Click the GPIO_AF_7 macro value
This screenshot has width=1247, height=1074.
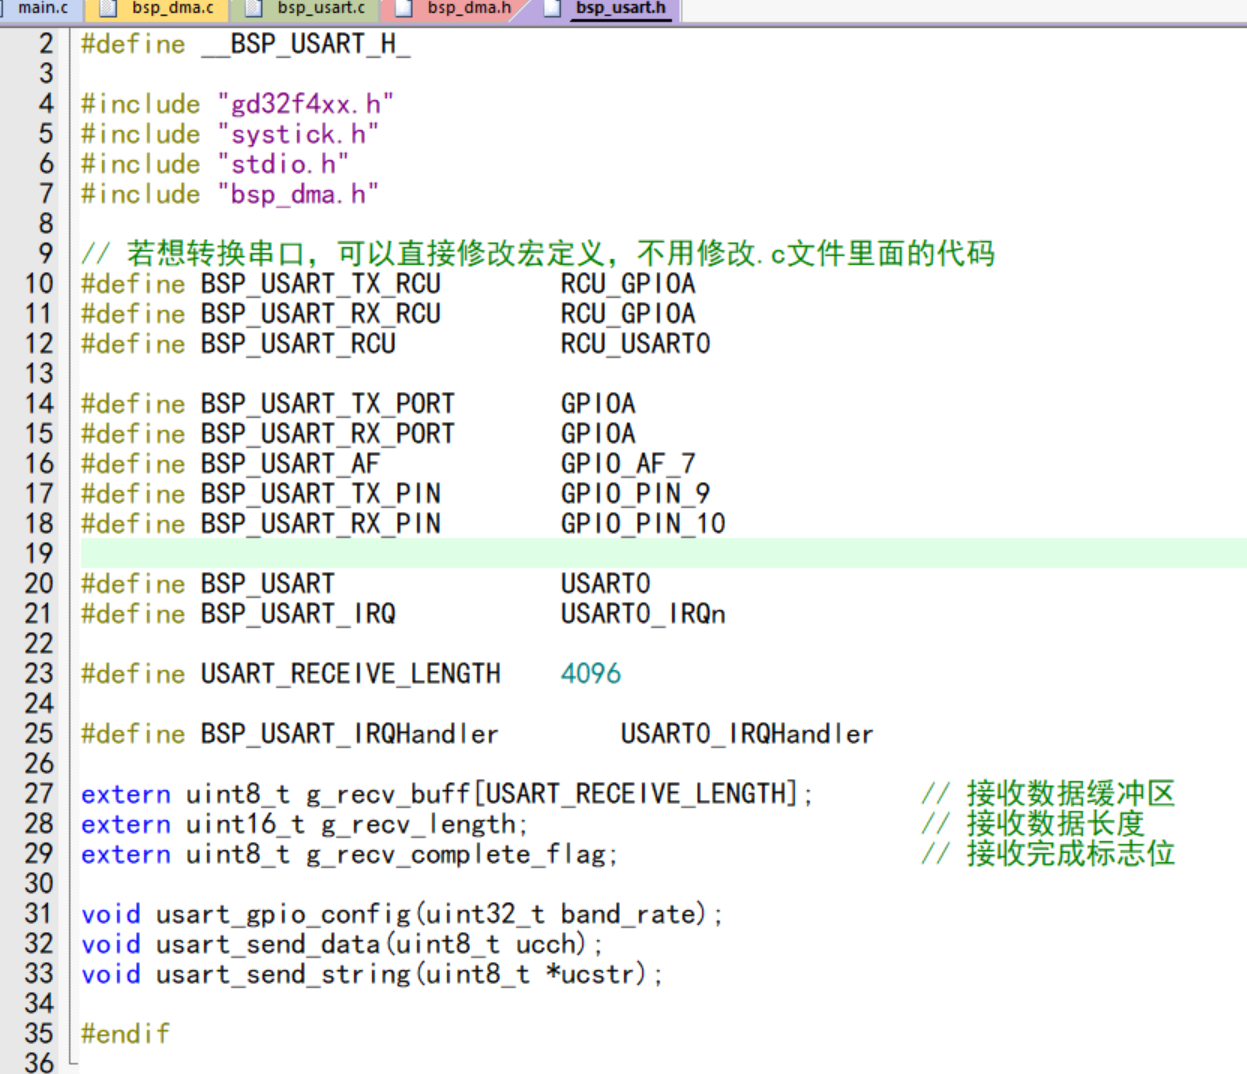click(627, 463)
